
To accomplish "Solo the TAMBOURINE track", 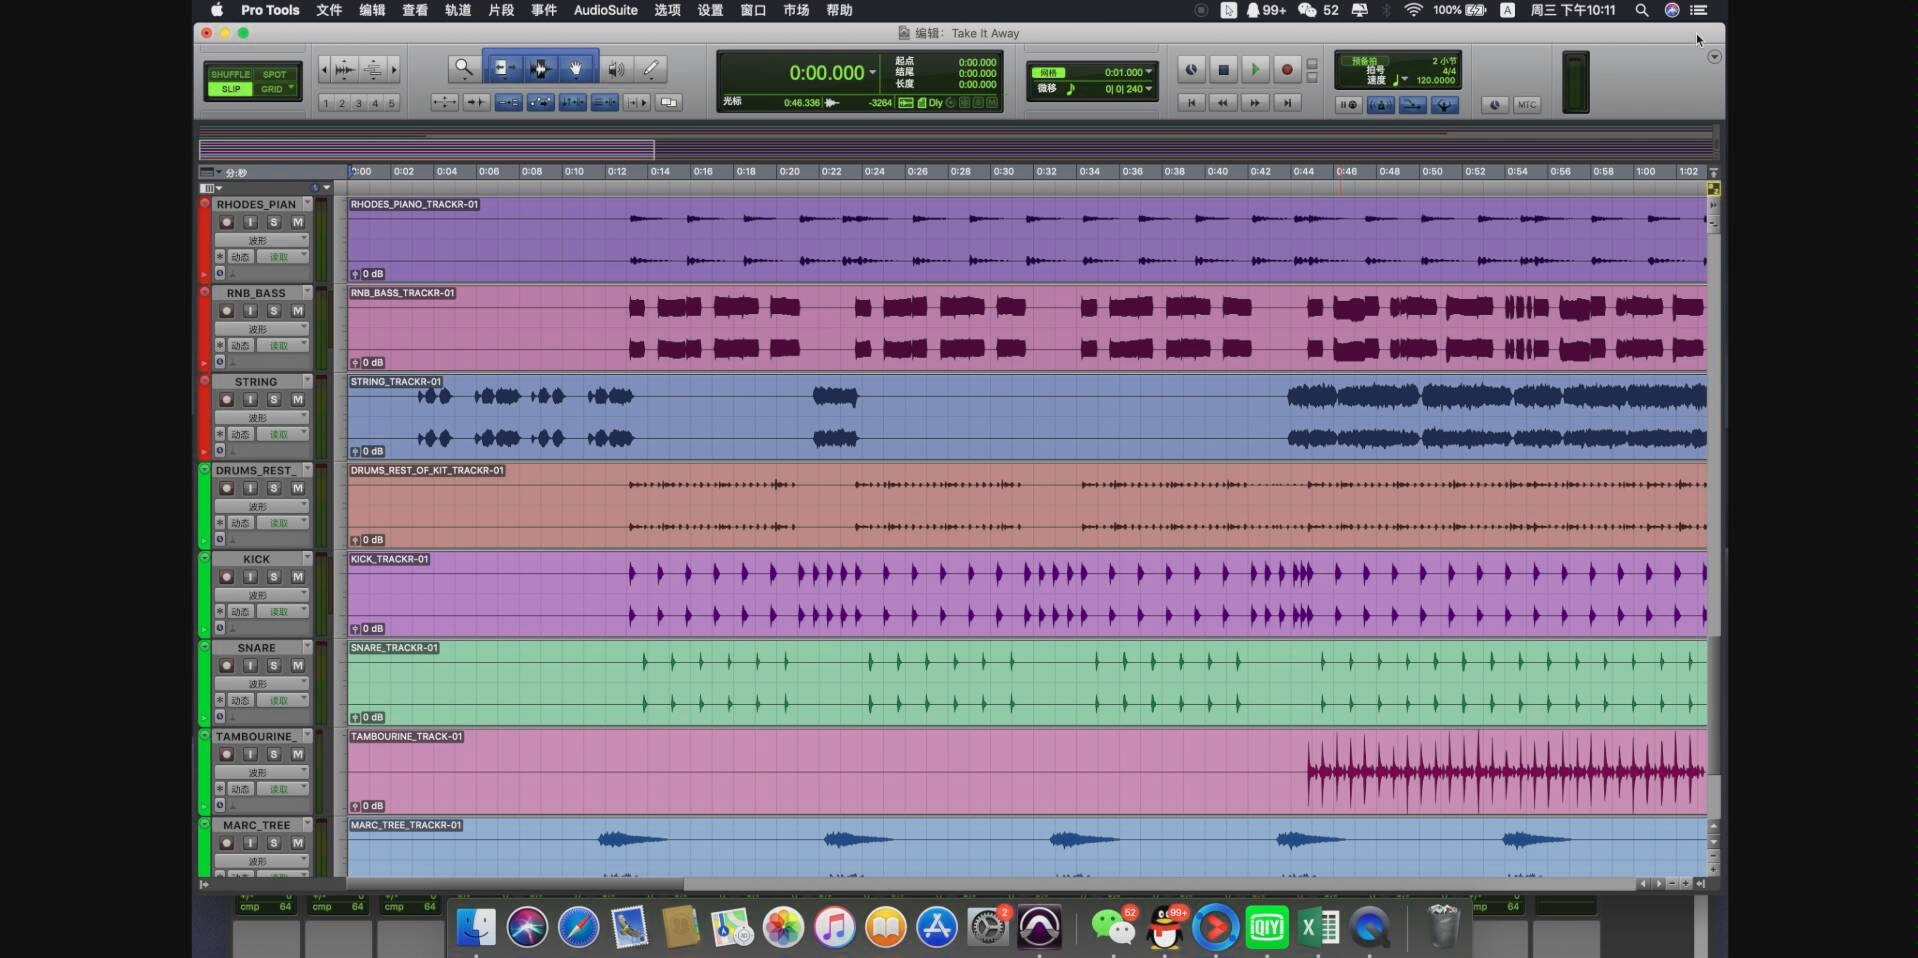I will [x=274, y=754].
